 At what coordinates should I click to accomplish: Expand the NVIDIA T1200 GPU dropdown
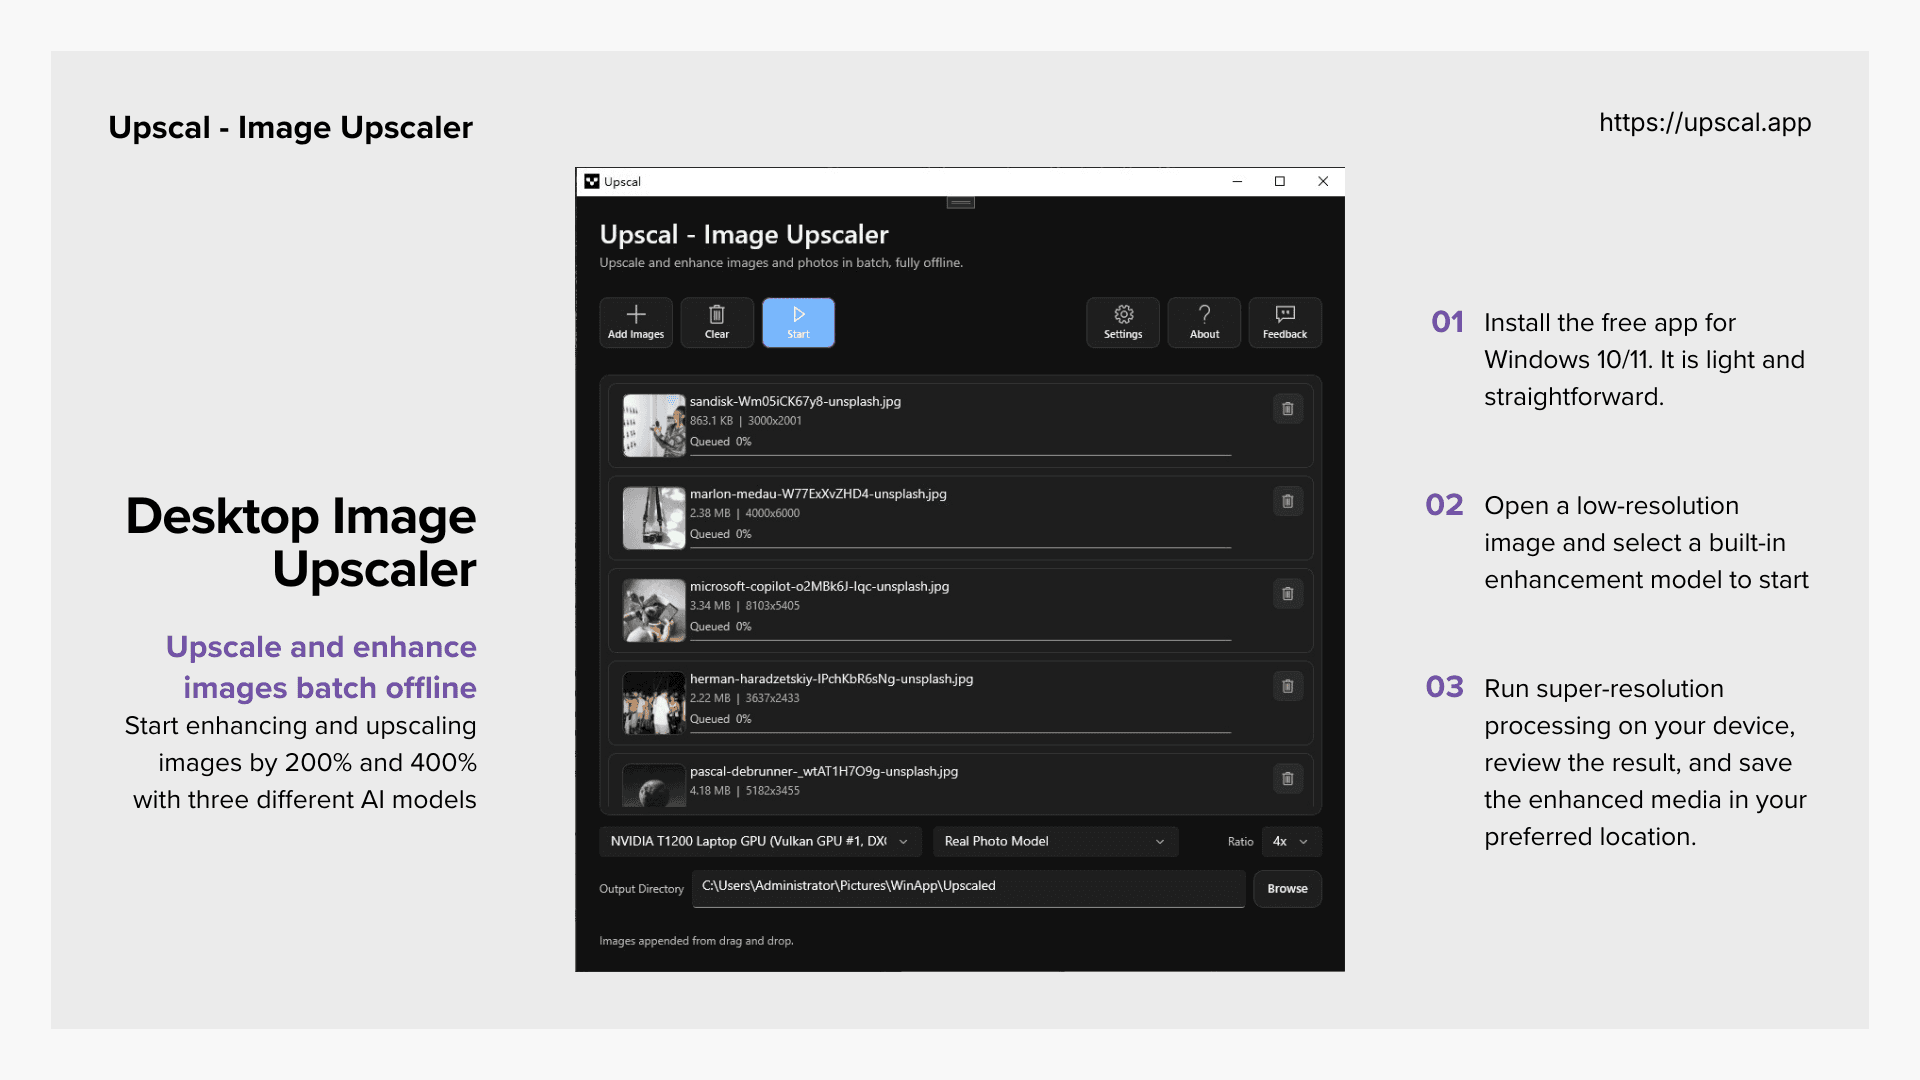pyautogui.click(x=760, y=841)
